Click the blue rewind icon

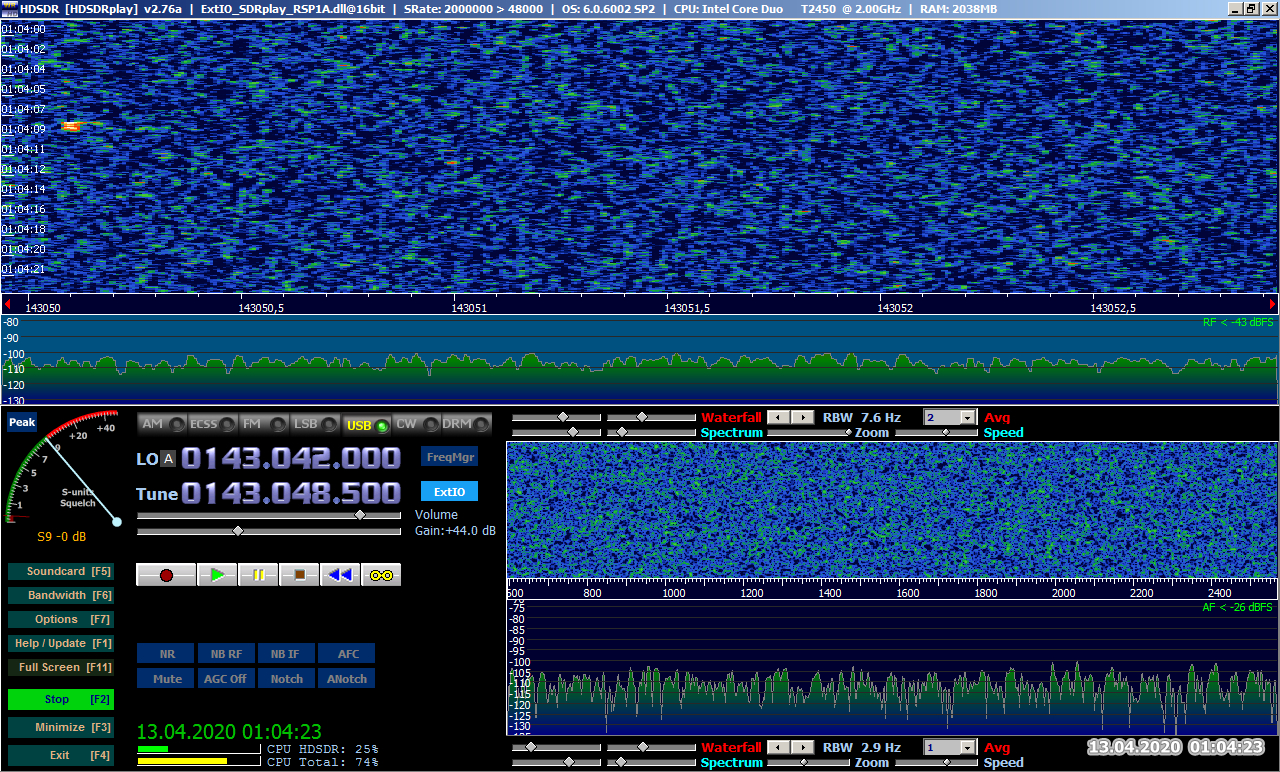point(340,575)
